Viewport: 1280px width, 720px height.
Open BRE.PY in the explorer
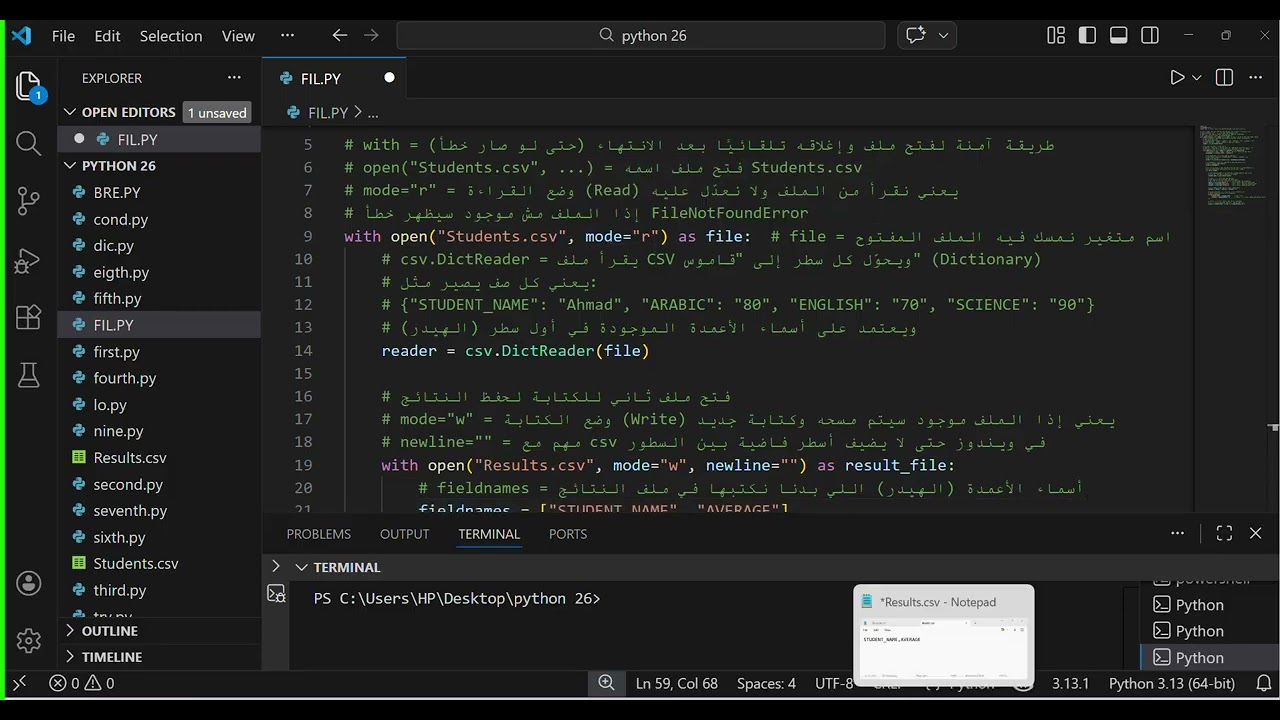click(117, 192)
